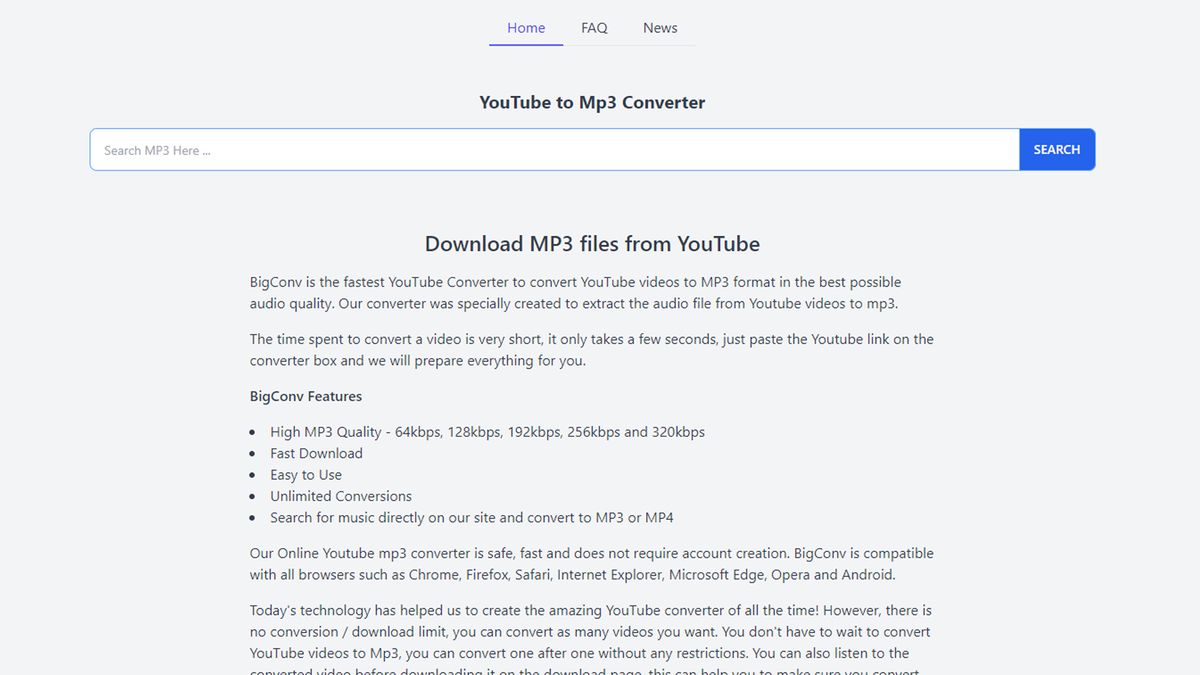Click the Download MP3 files from YouTube heading

(592, 243)
